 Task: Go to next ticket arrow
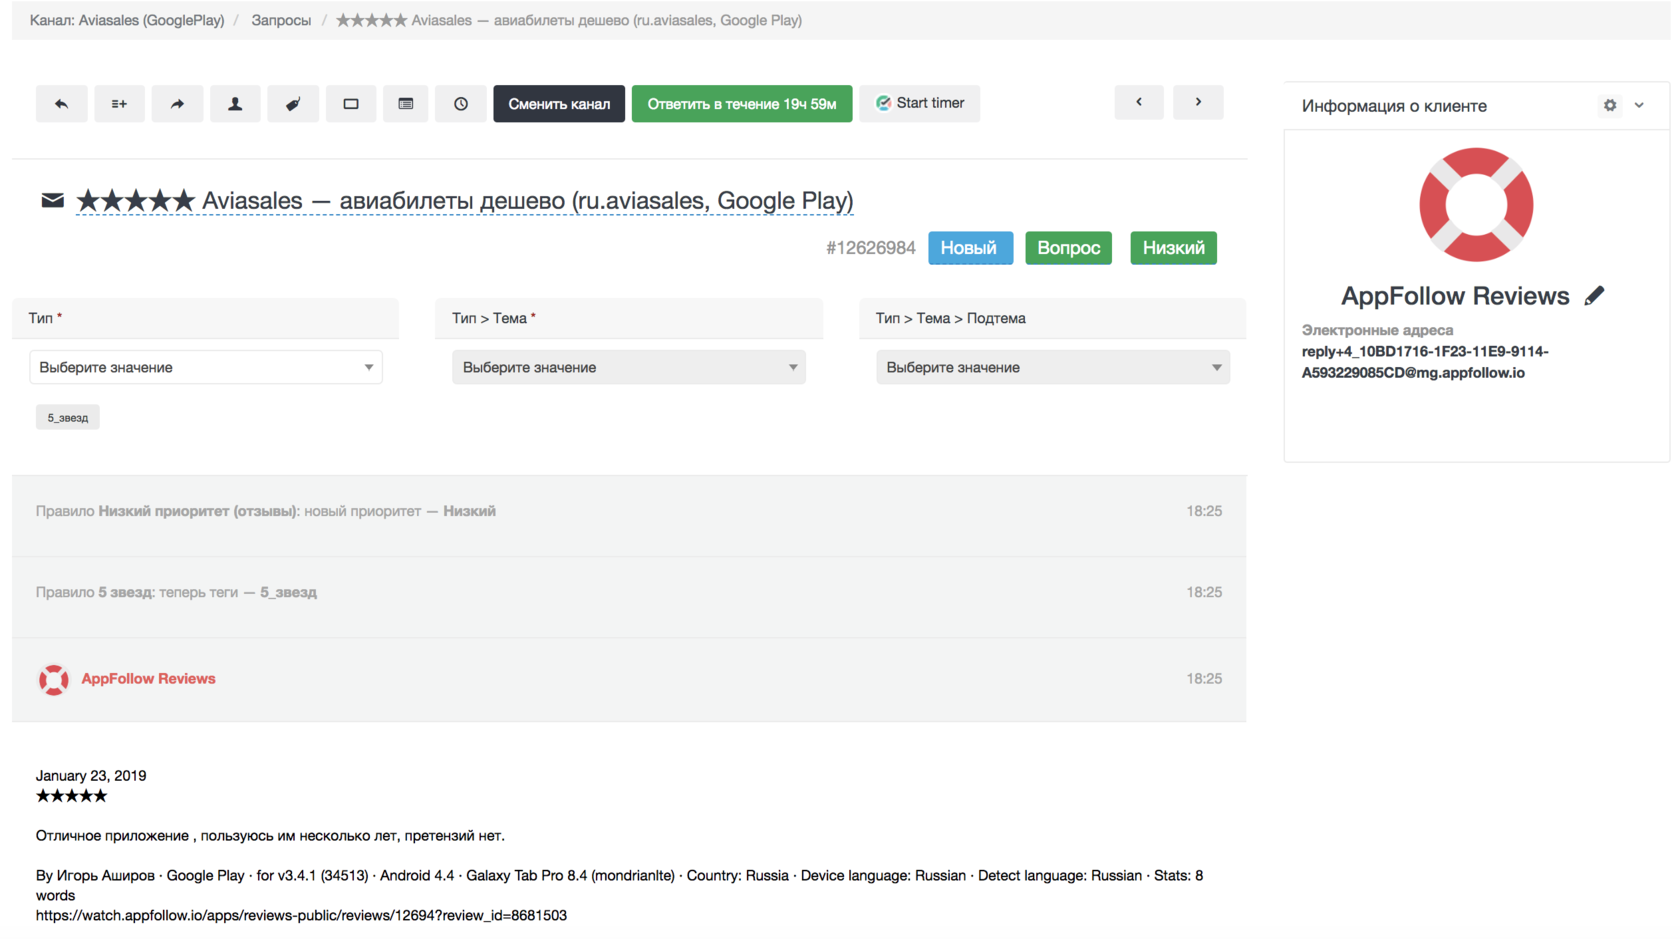[x=1198, y=102]
